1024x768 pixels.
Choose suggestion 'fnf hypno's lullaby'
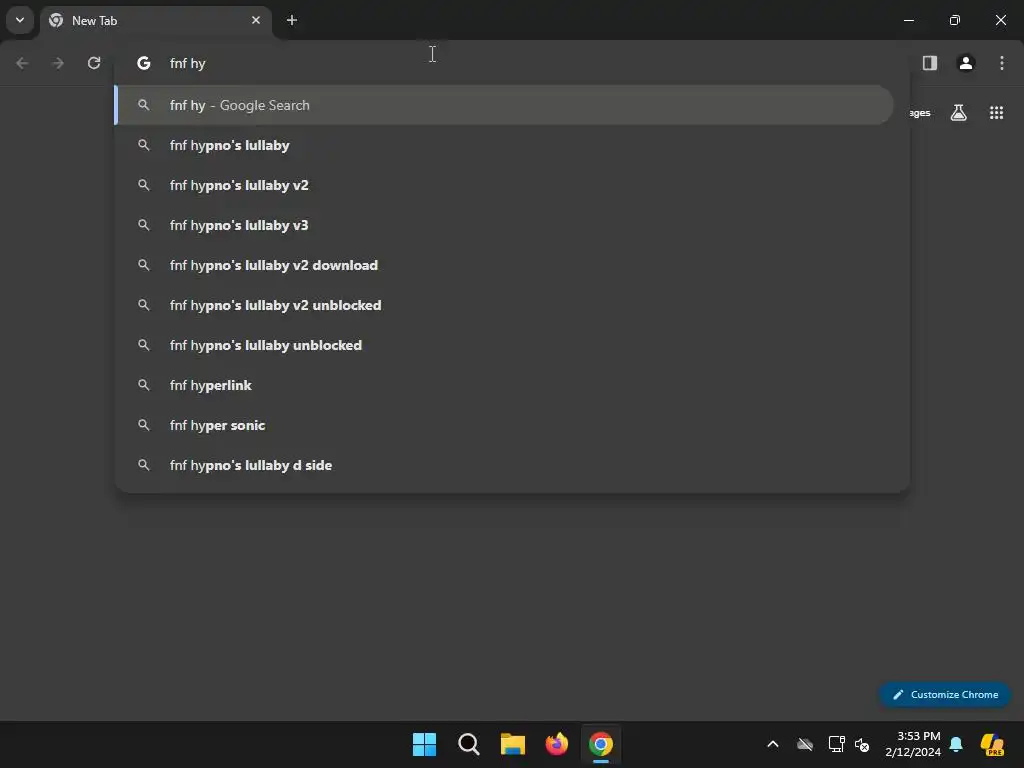click(x=504, y=145)
